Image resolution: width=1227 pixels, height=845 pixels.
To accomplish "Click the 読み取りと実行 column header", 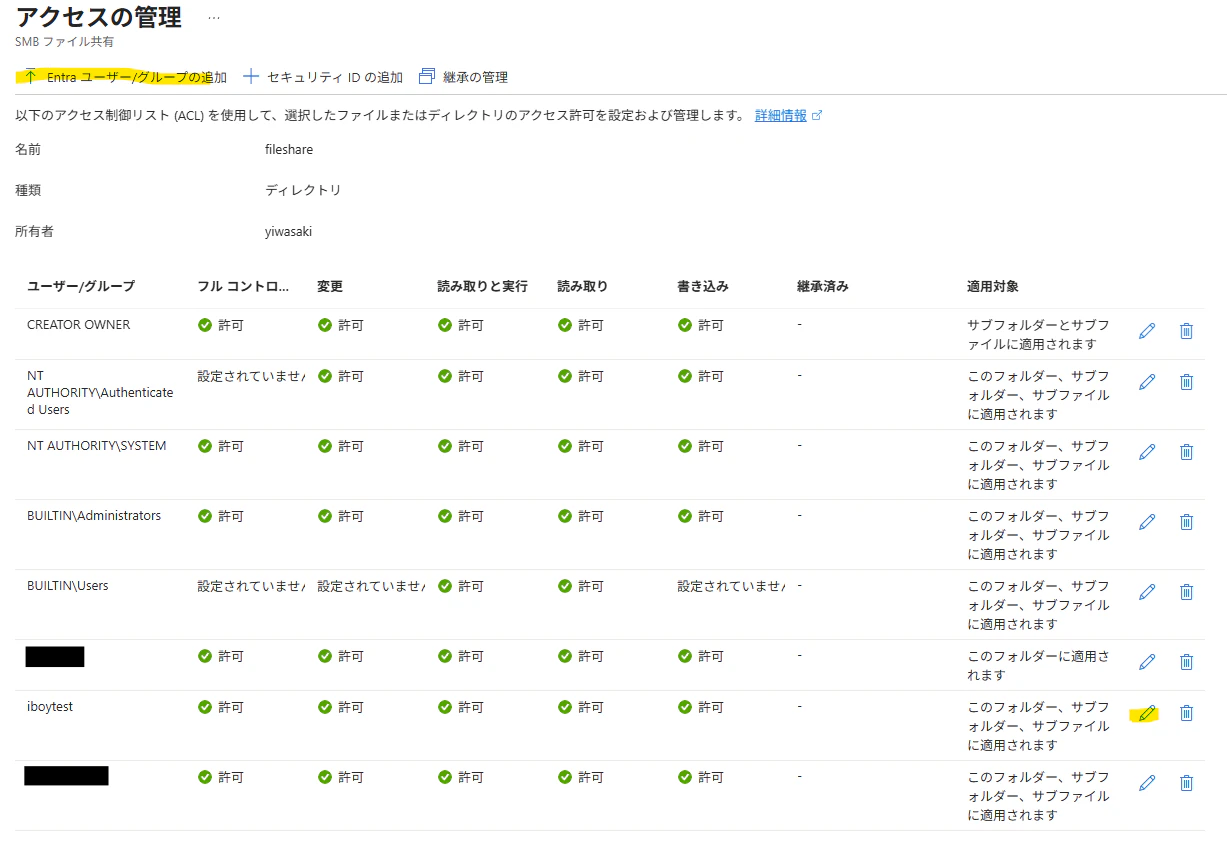I will pyautogui.click(x=482, y=286).
